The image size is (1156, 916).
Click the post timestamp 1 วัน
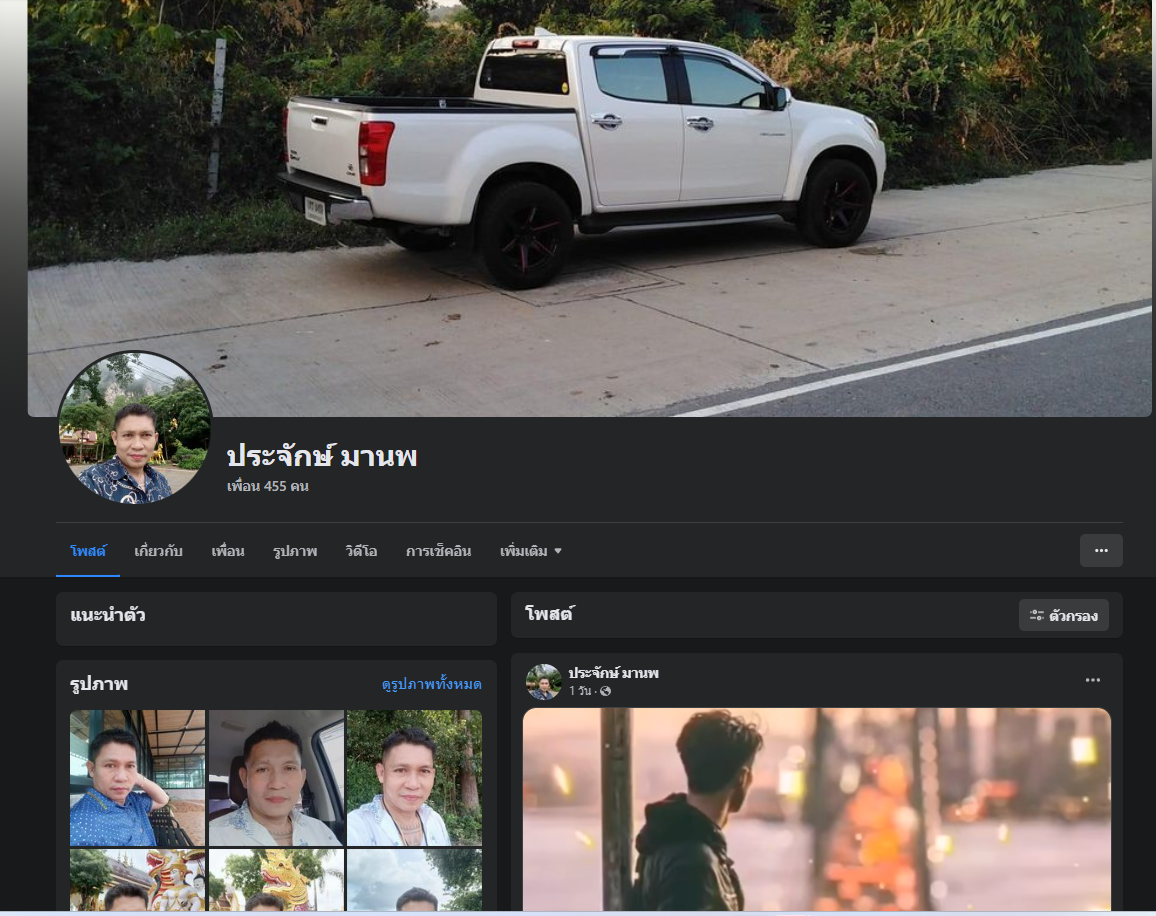coord(580,691)
